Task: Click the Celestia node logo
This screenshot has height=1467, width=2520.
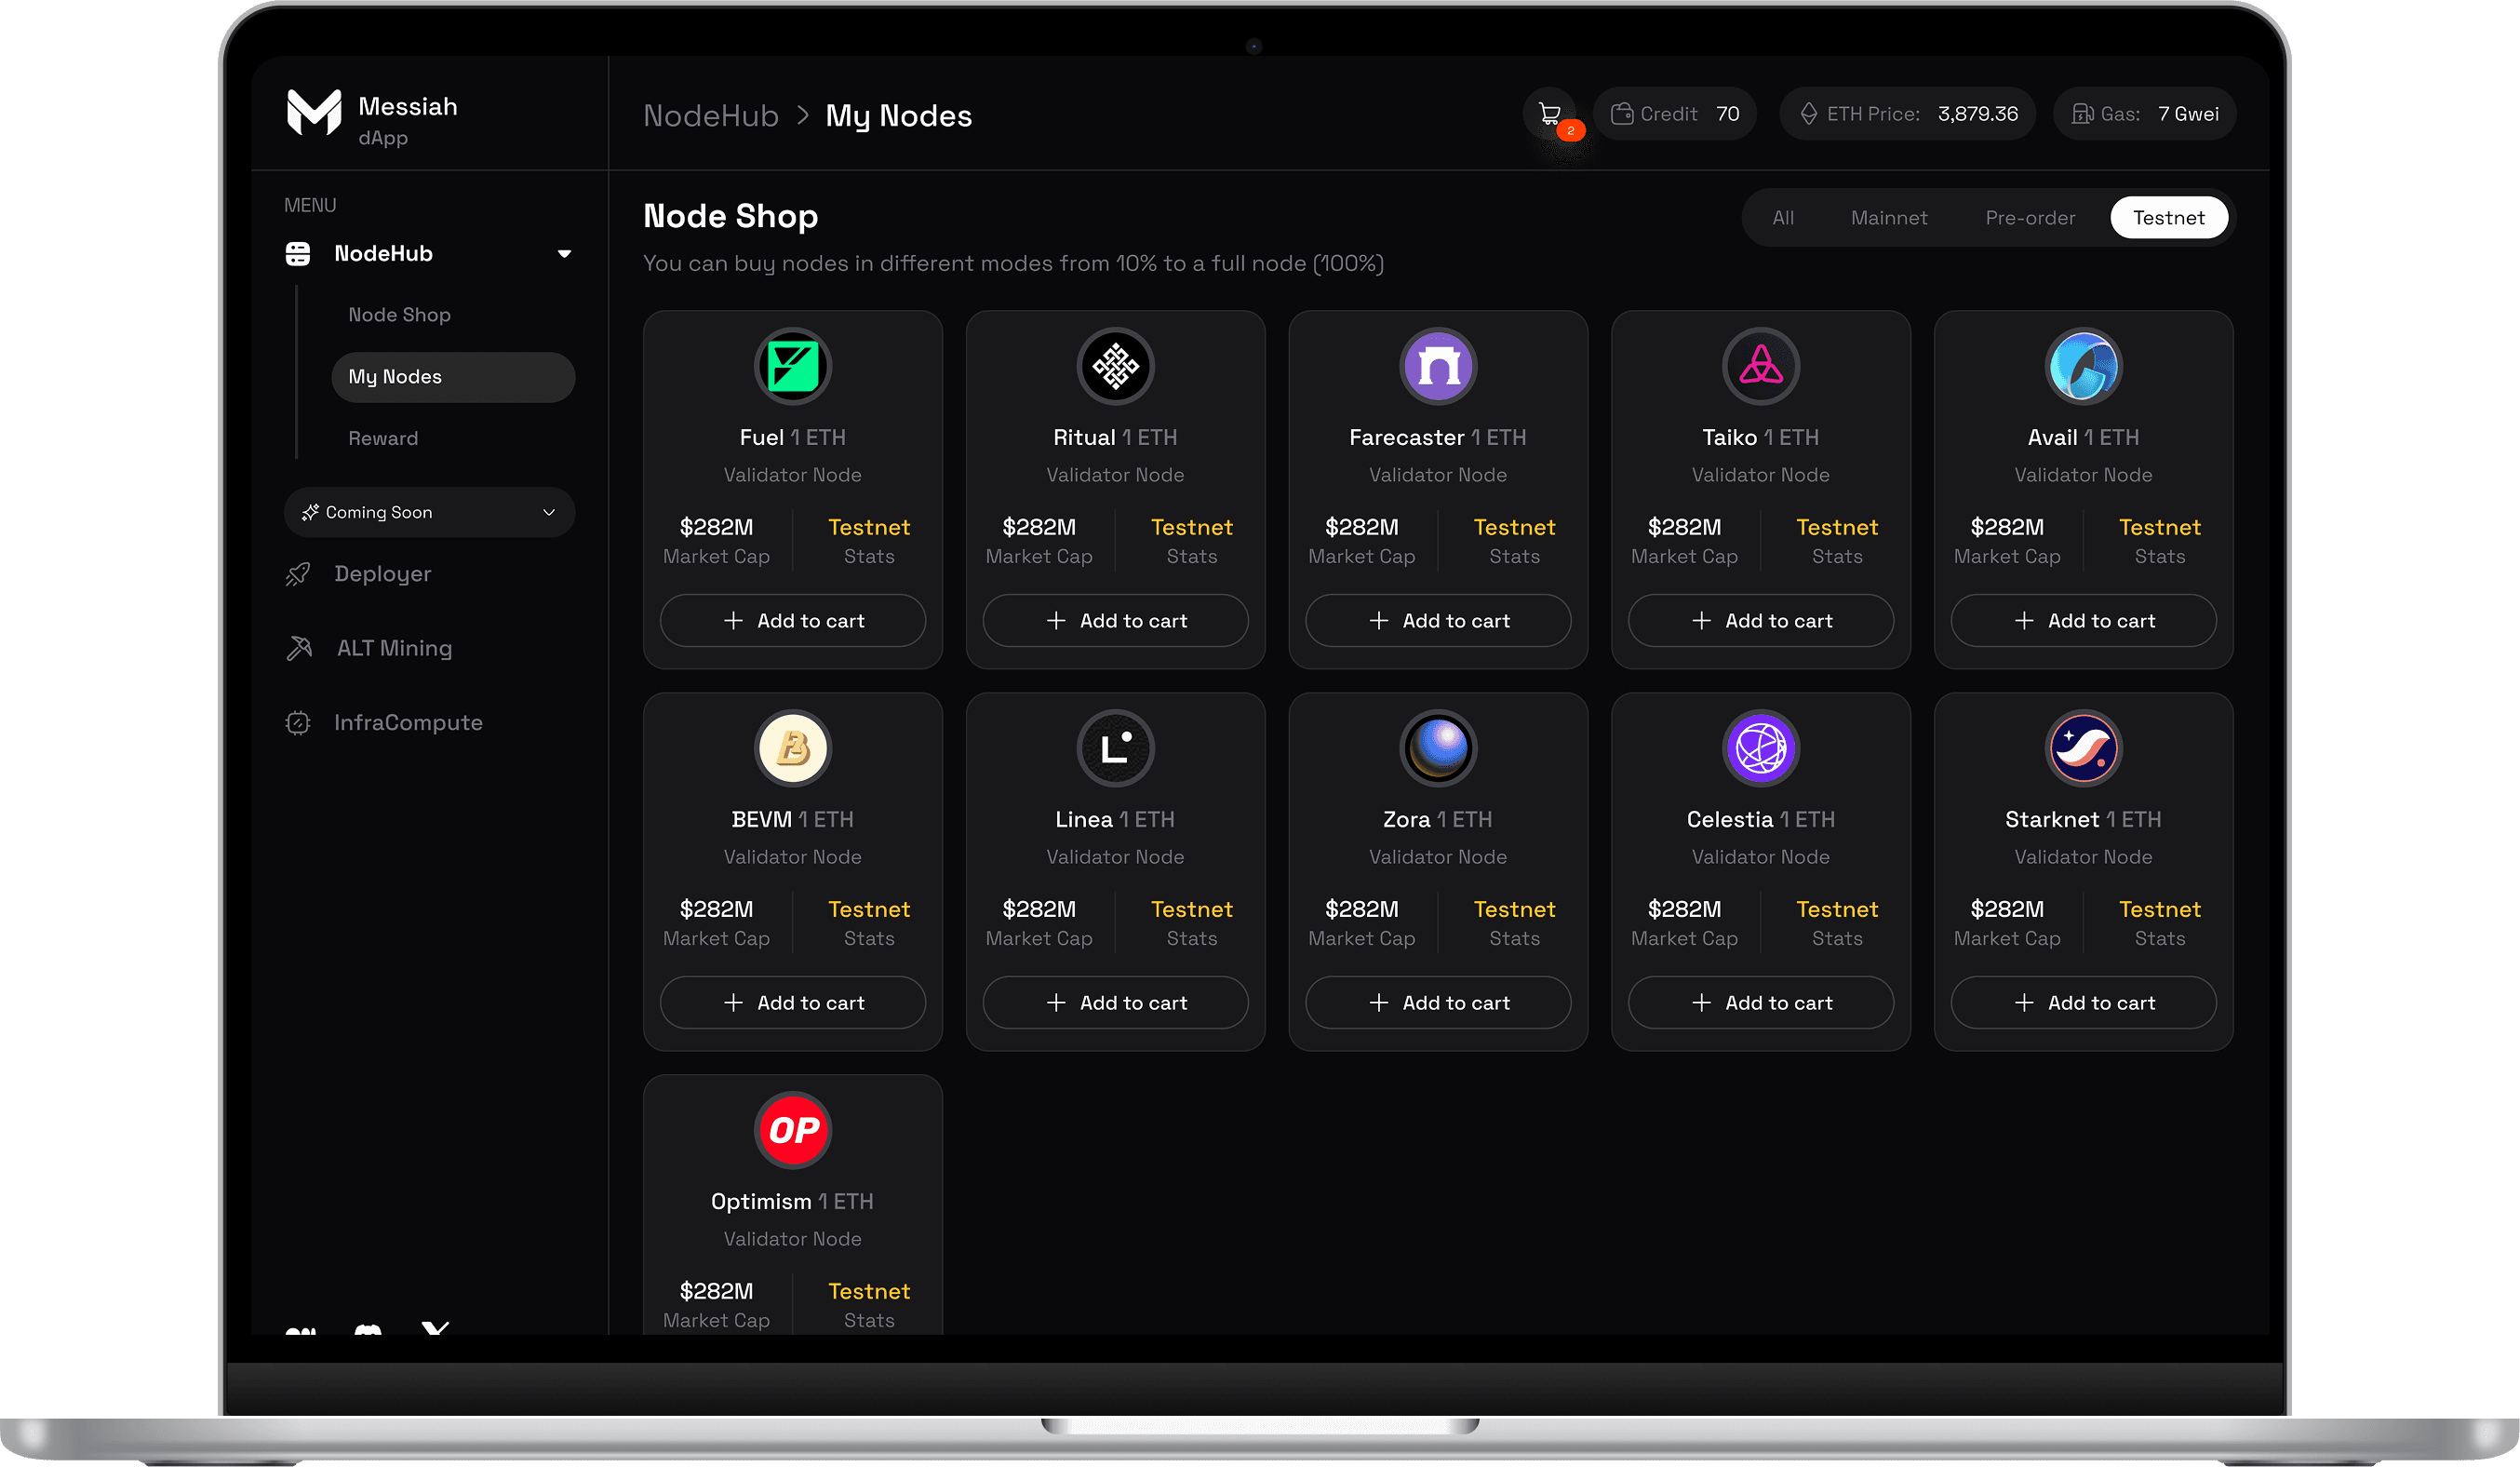Action: 1761,749
